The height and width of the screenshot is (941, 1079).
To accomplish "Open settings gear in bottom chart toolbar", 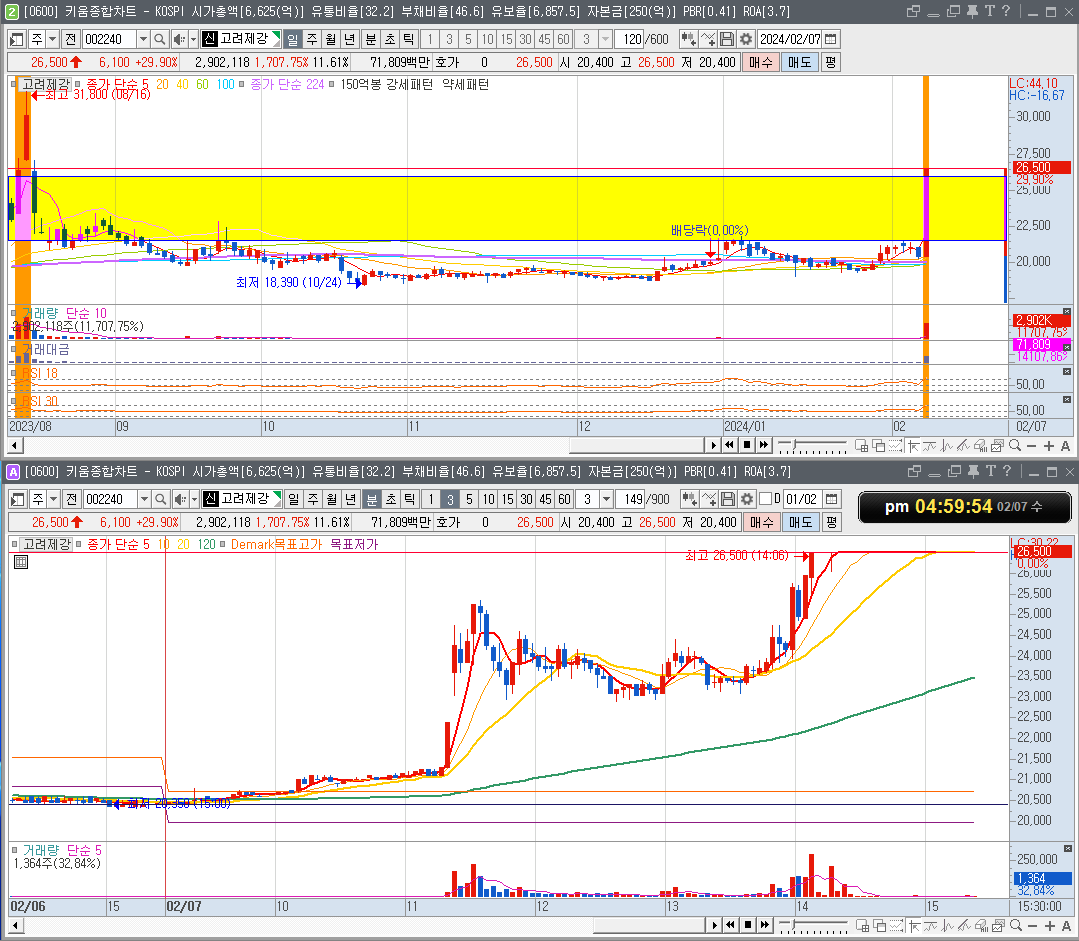I will pos(747,499).
